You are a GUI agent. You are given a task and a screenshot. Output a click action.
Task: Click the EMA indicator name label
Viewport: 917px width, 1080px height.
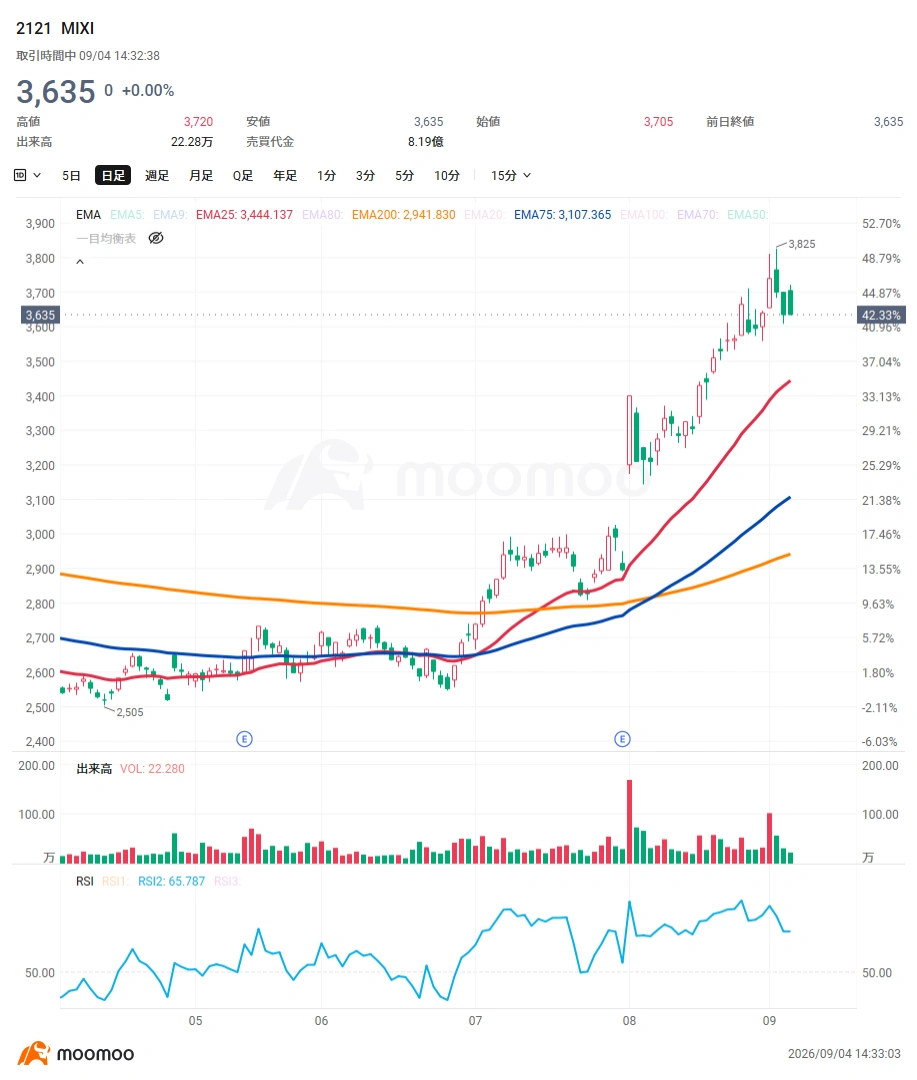point(88,215)
